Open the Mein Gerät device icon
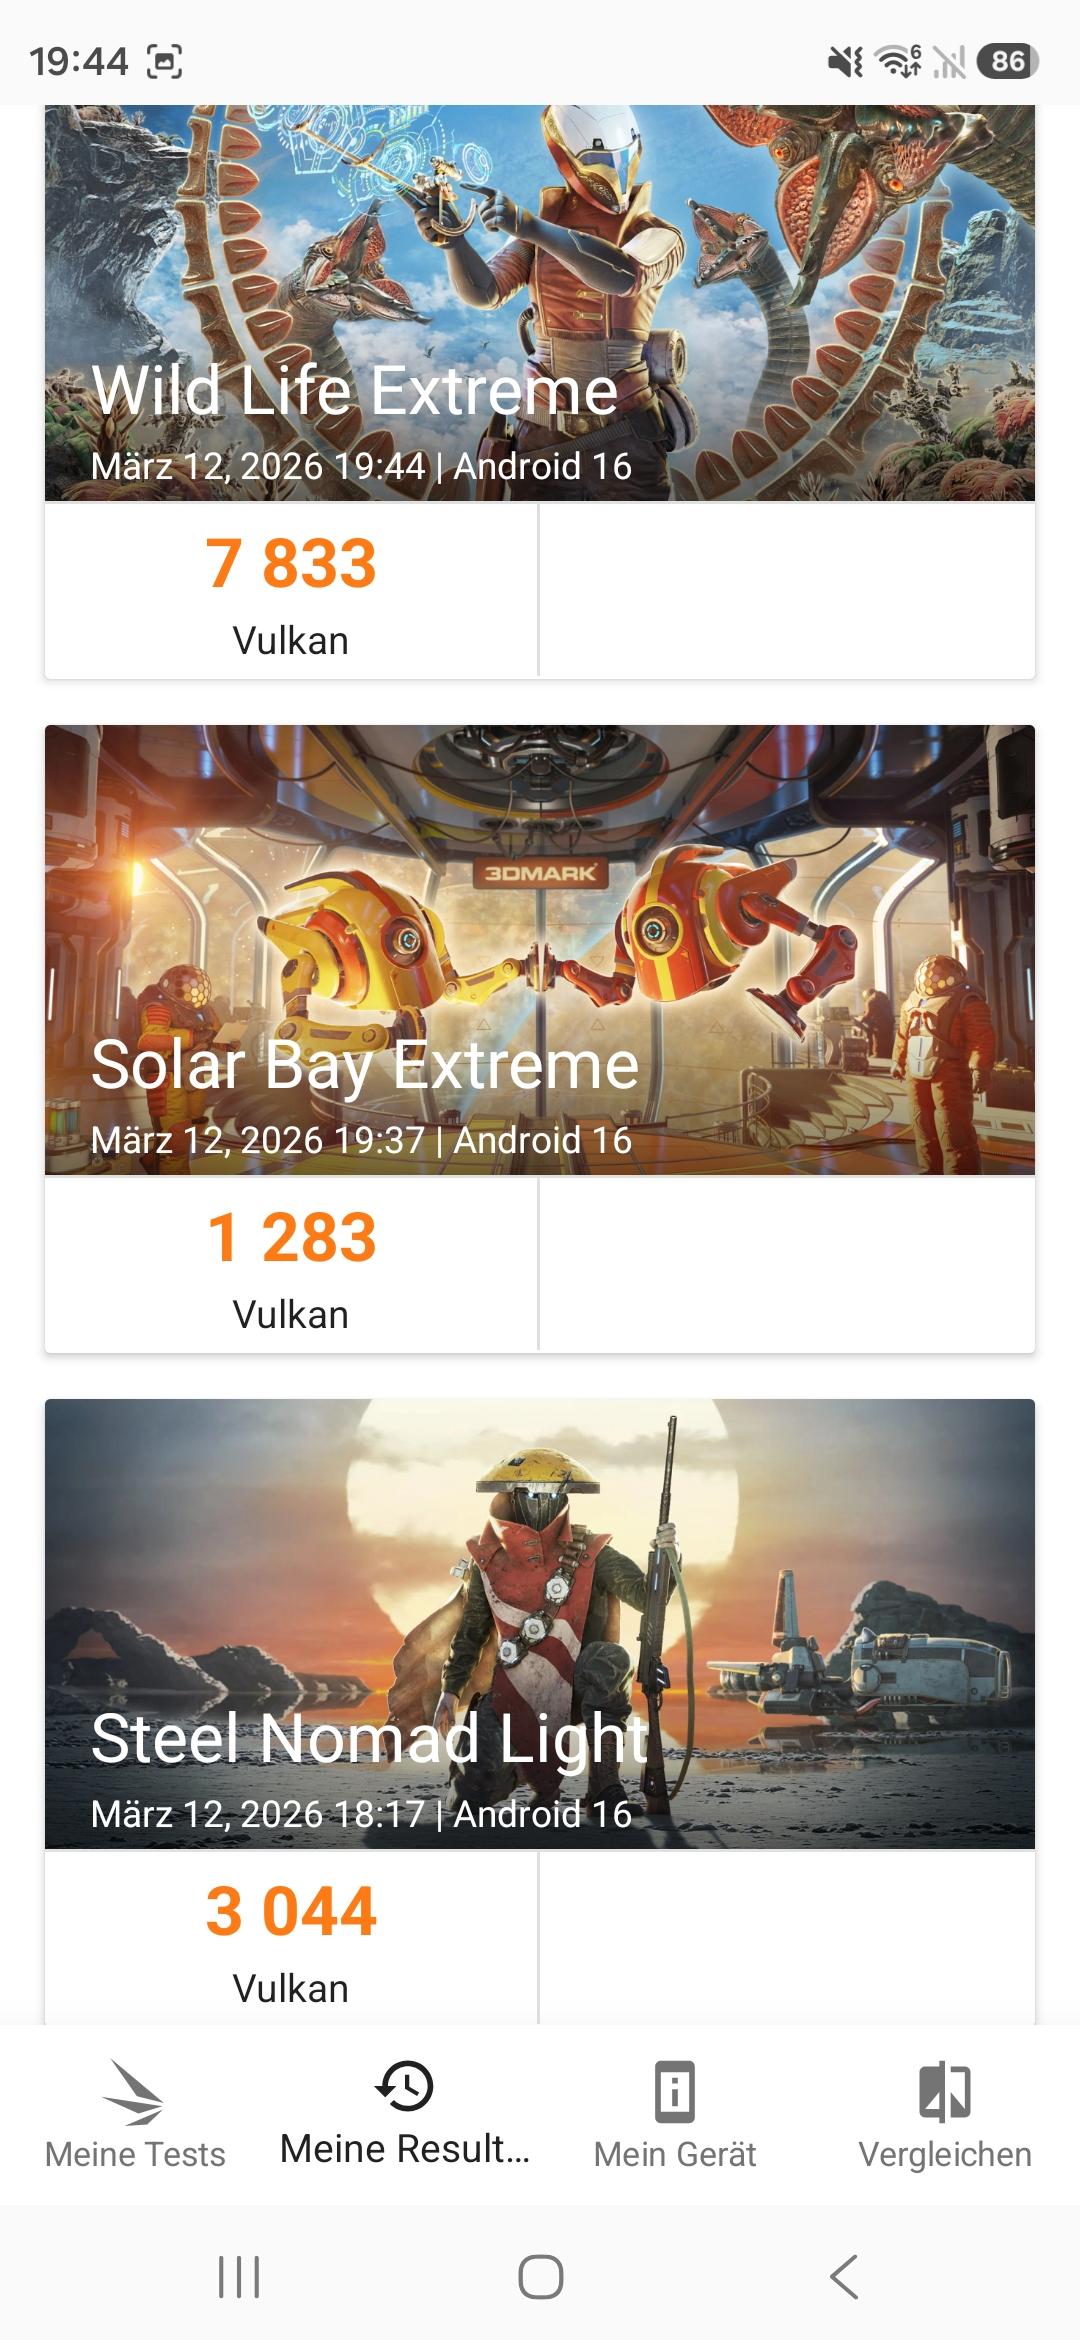 coord(675,2091)
